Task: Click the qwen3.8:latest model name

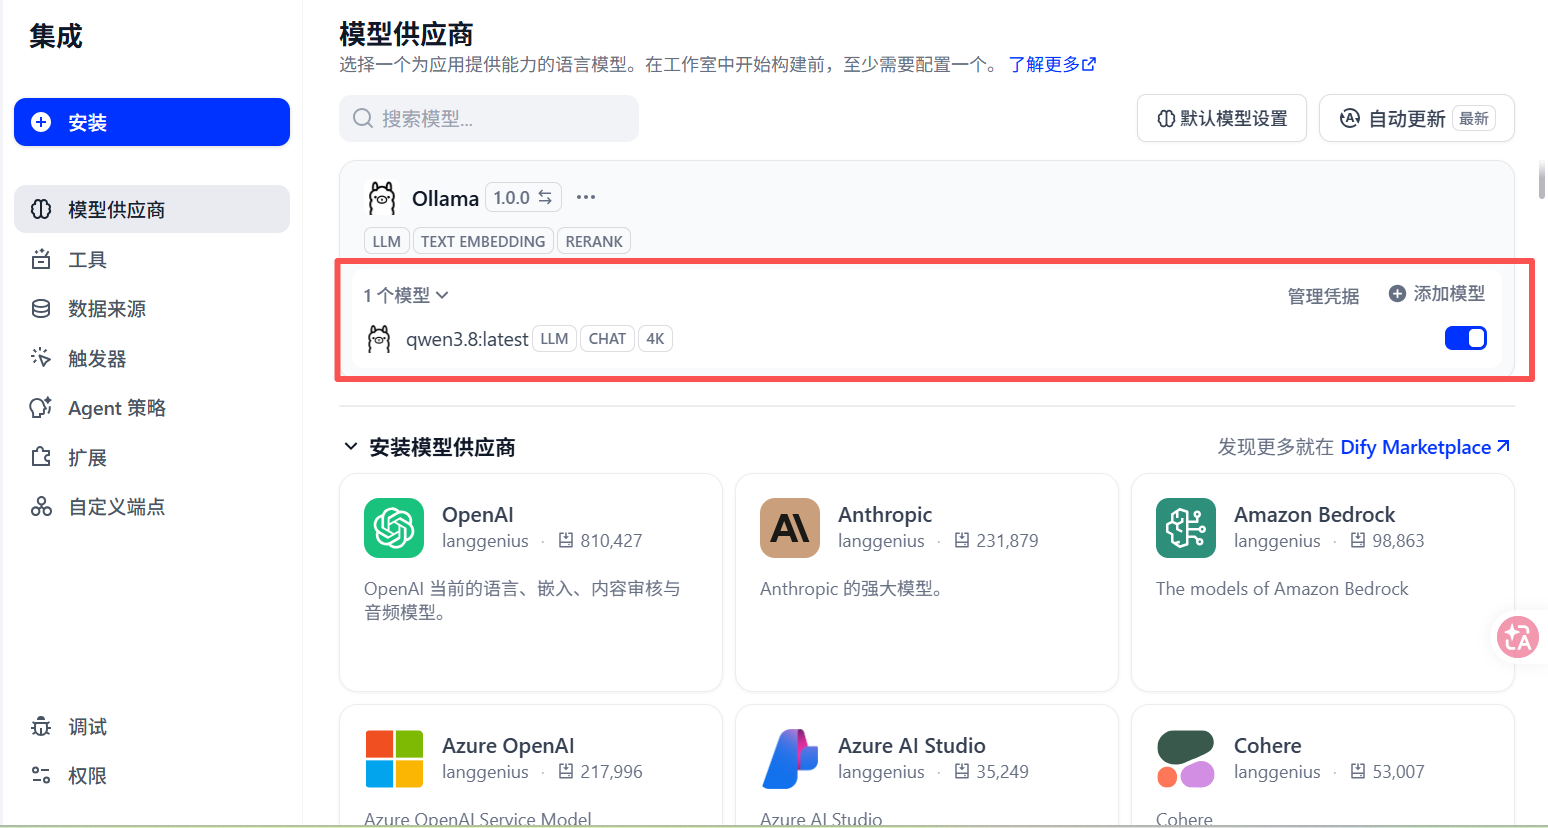Action: 467,339
